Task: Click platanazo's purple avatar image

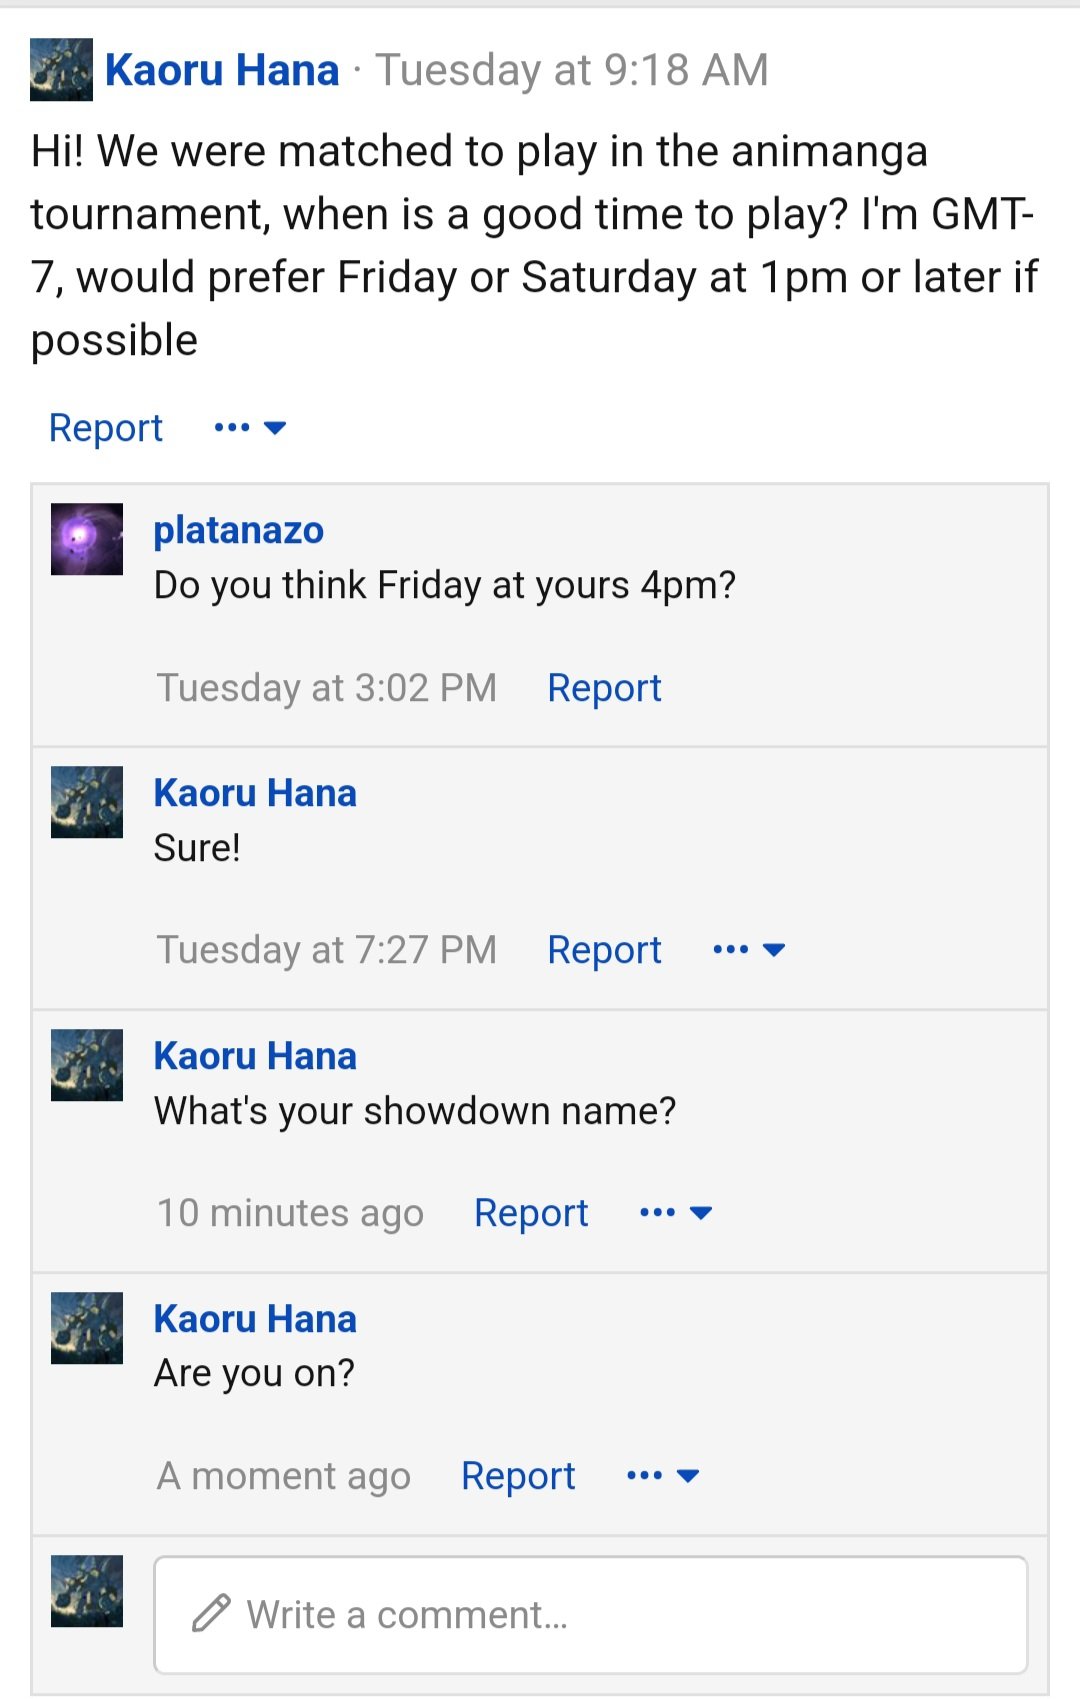Action: (87, 539)
